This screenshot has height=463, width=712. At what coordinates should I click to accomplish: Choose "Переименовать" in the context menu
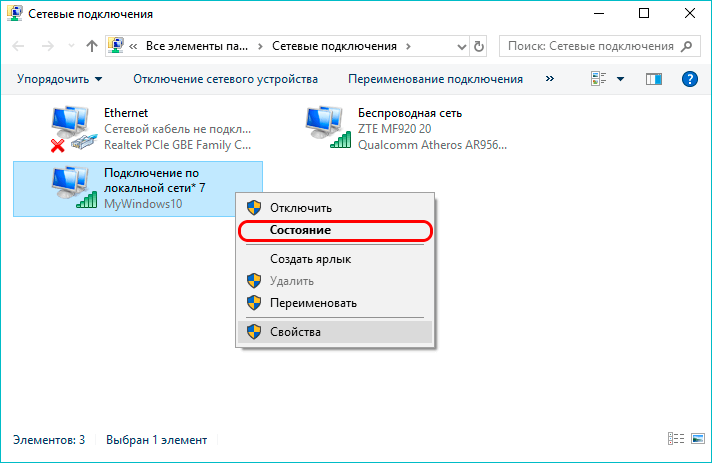click(335, 303)
